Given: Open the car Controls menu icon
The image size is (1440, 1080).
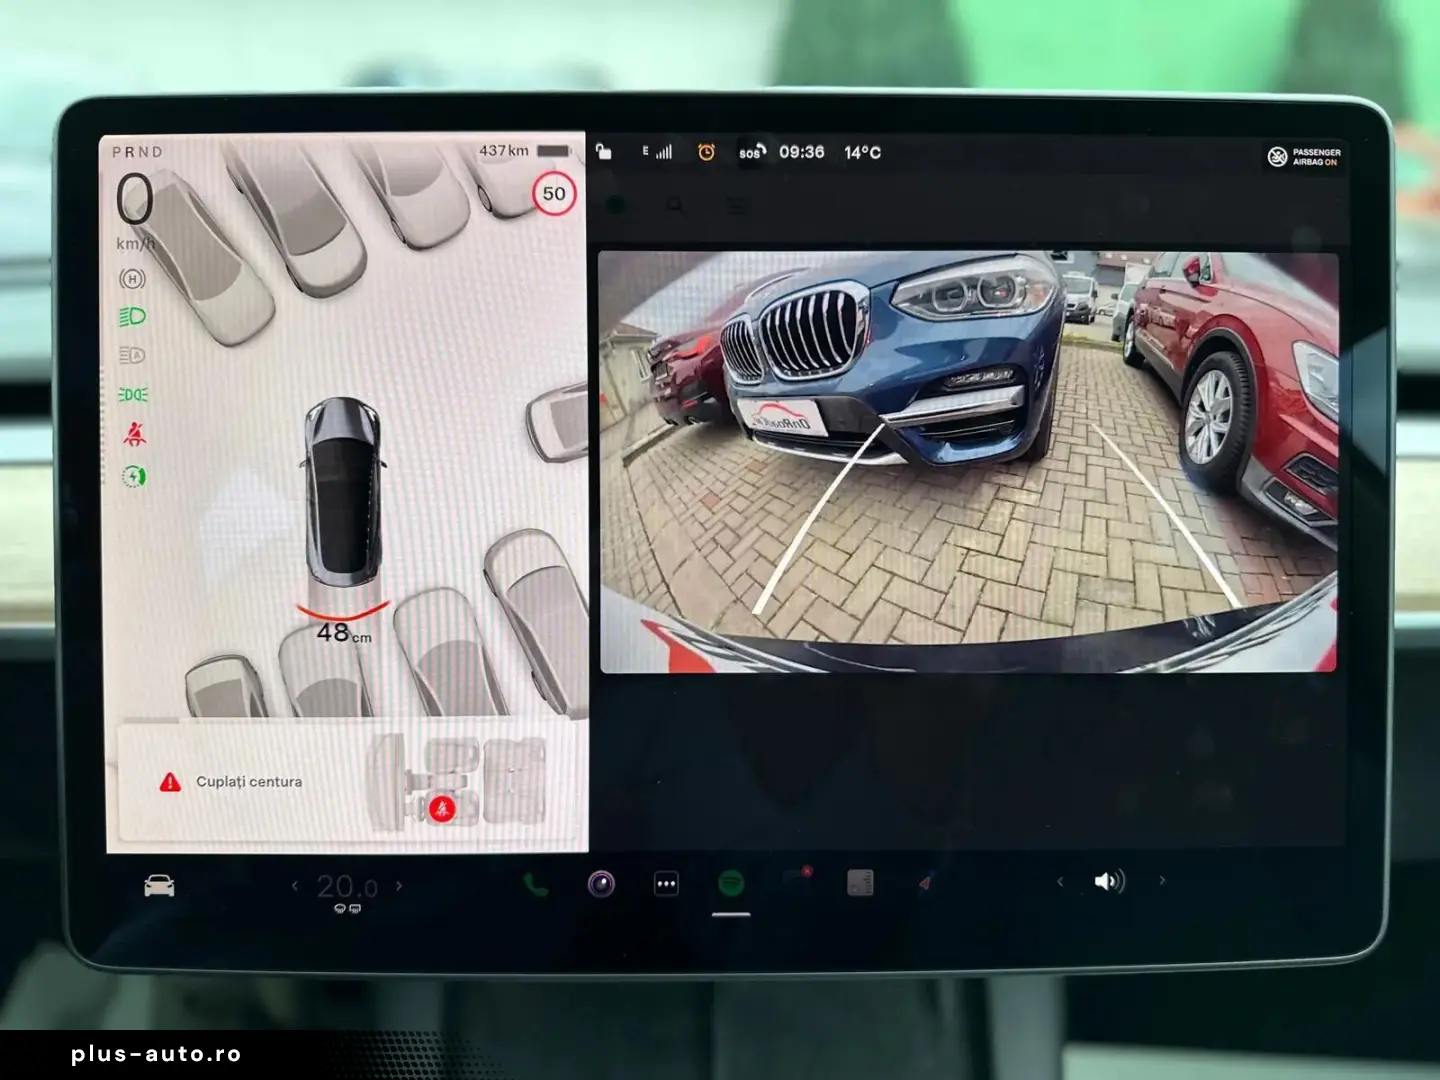Looking at the screenshot, I should (x=159, y=886).
